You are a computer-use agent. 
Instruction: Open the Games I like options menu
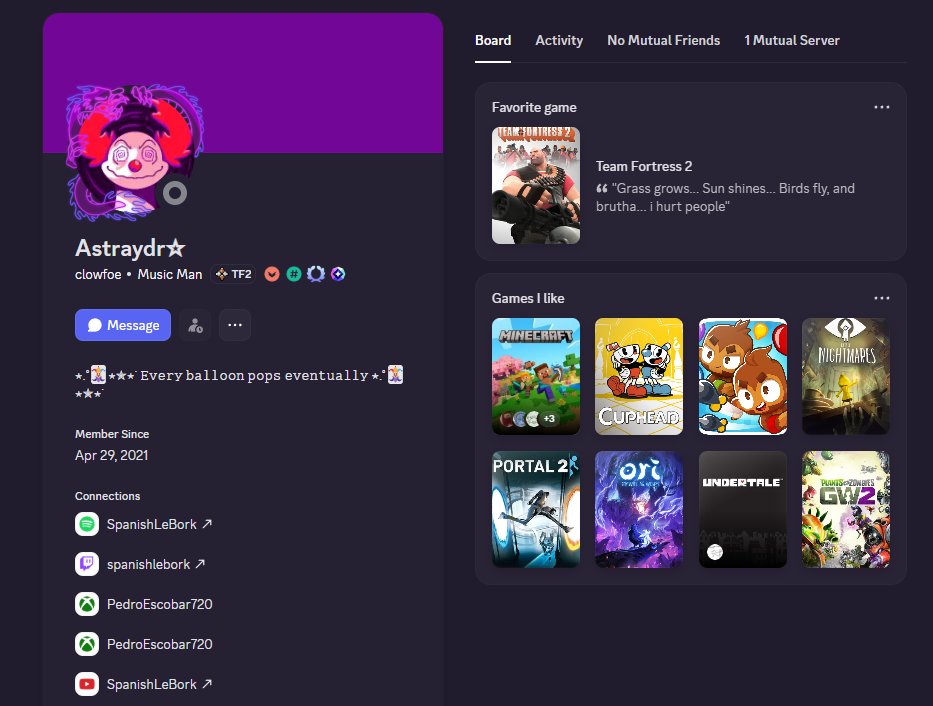point(882,297)
